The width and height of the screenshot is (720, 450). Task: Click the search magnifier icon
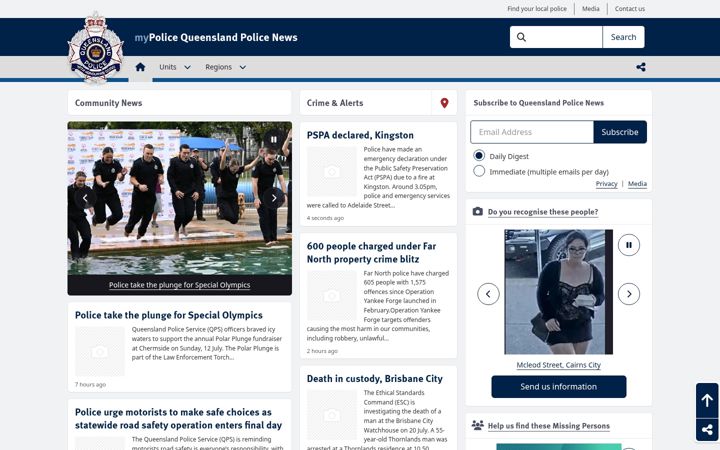tap(521, 37)
